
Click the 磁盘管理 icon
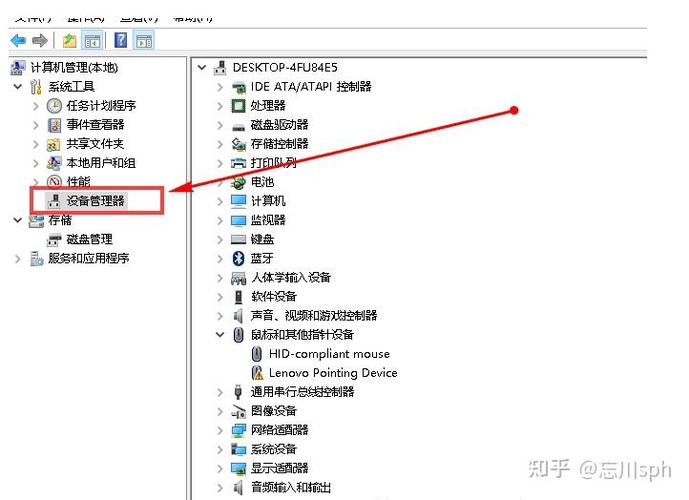point(54,239)
